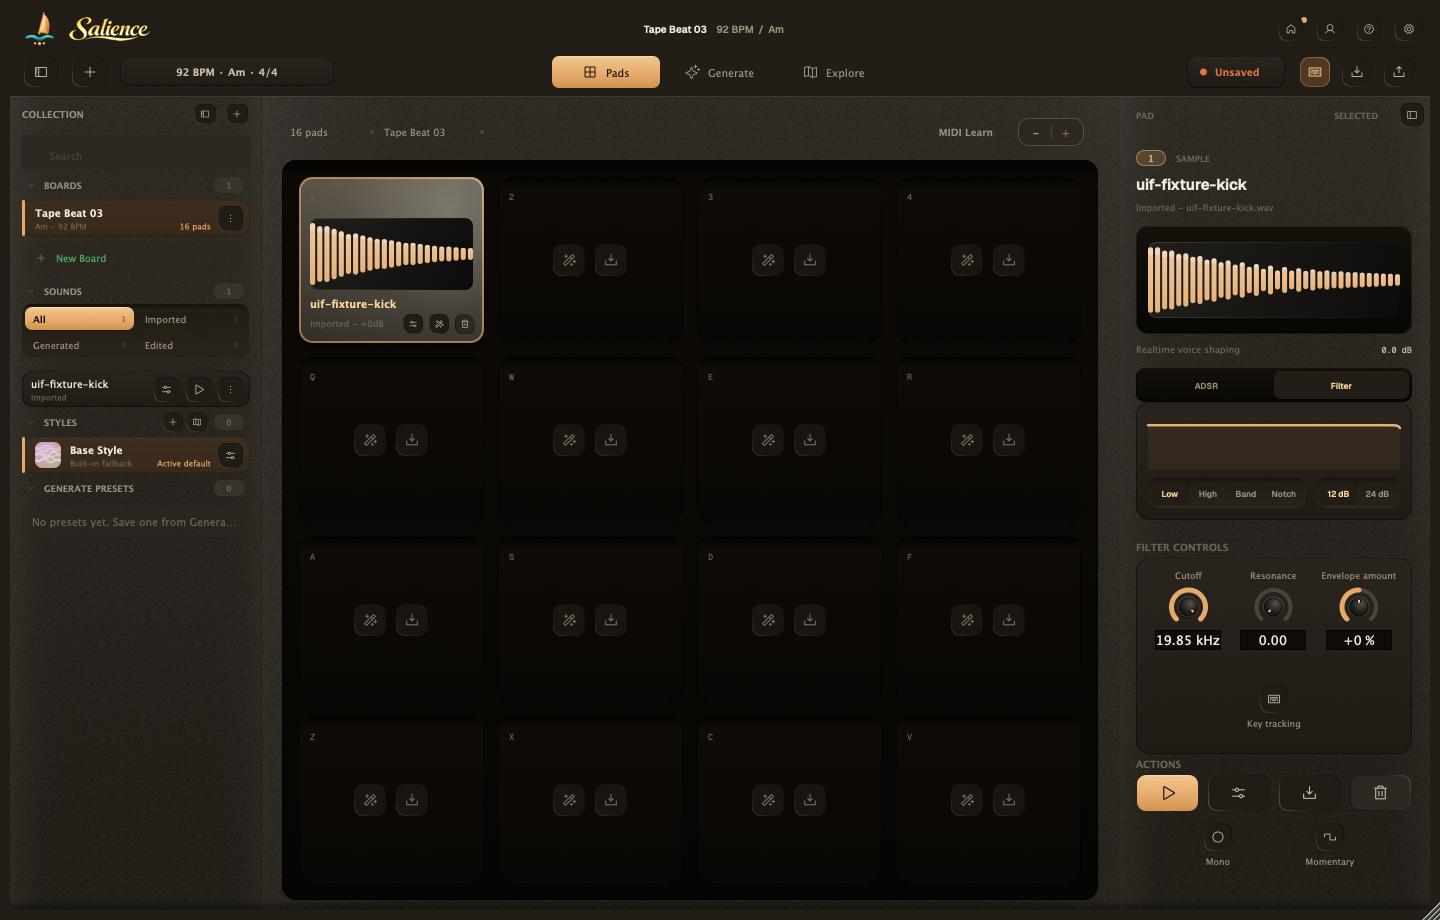Collapse the Generate Presets section
The width and height of the screenshot is (1440, 920).
coord(32,489)
